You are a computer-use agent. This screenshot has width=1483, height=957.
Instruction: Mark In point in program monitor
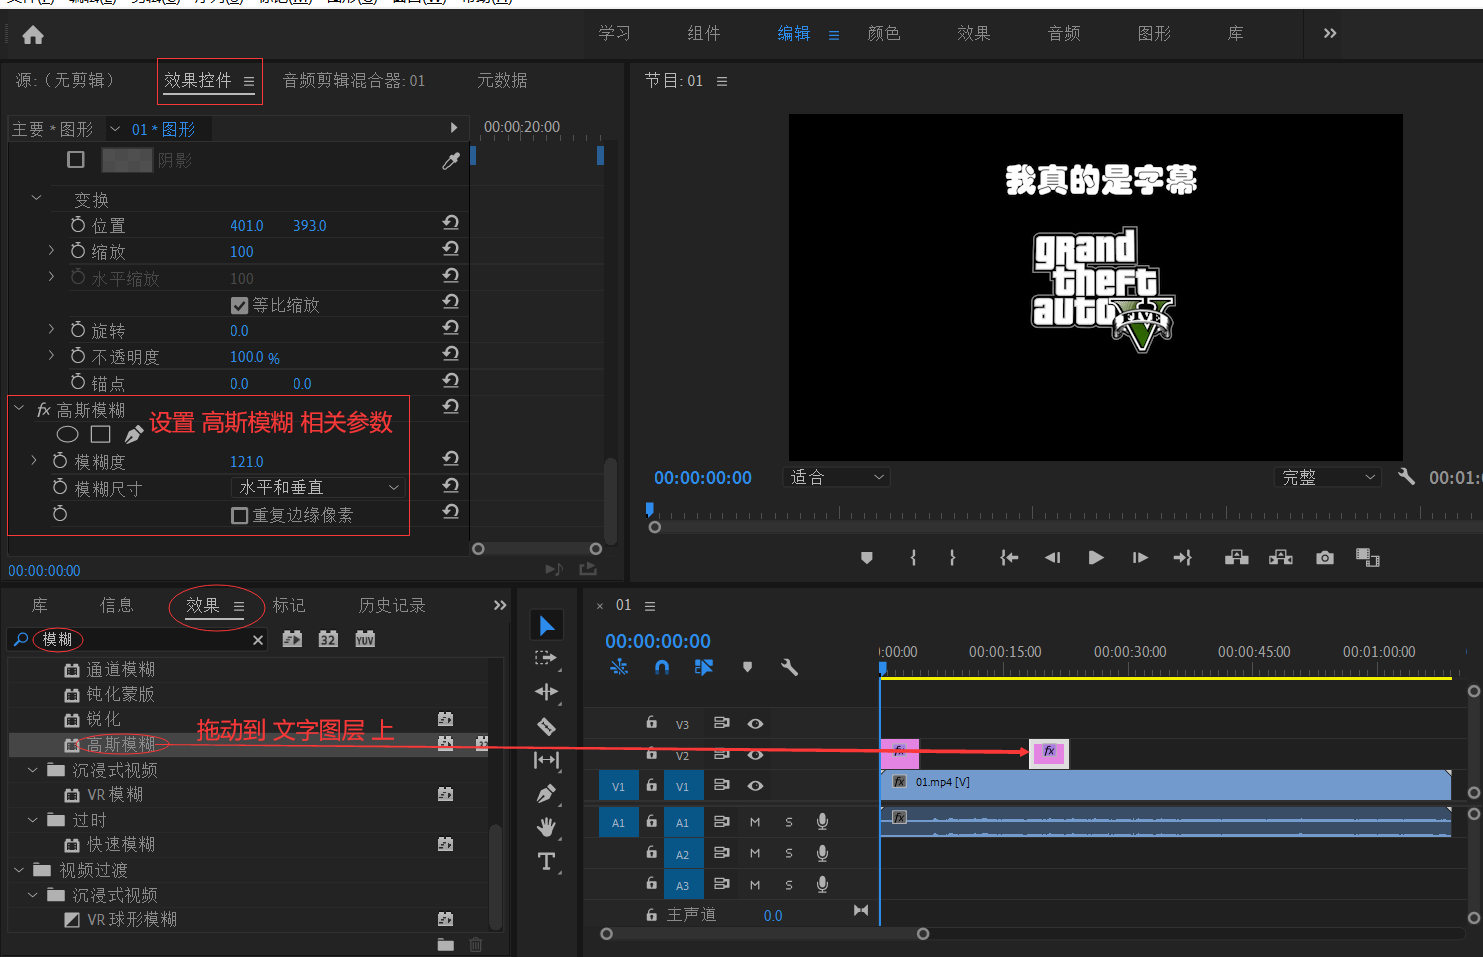[x=913, y=558]
